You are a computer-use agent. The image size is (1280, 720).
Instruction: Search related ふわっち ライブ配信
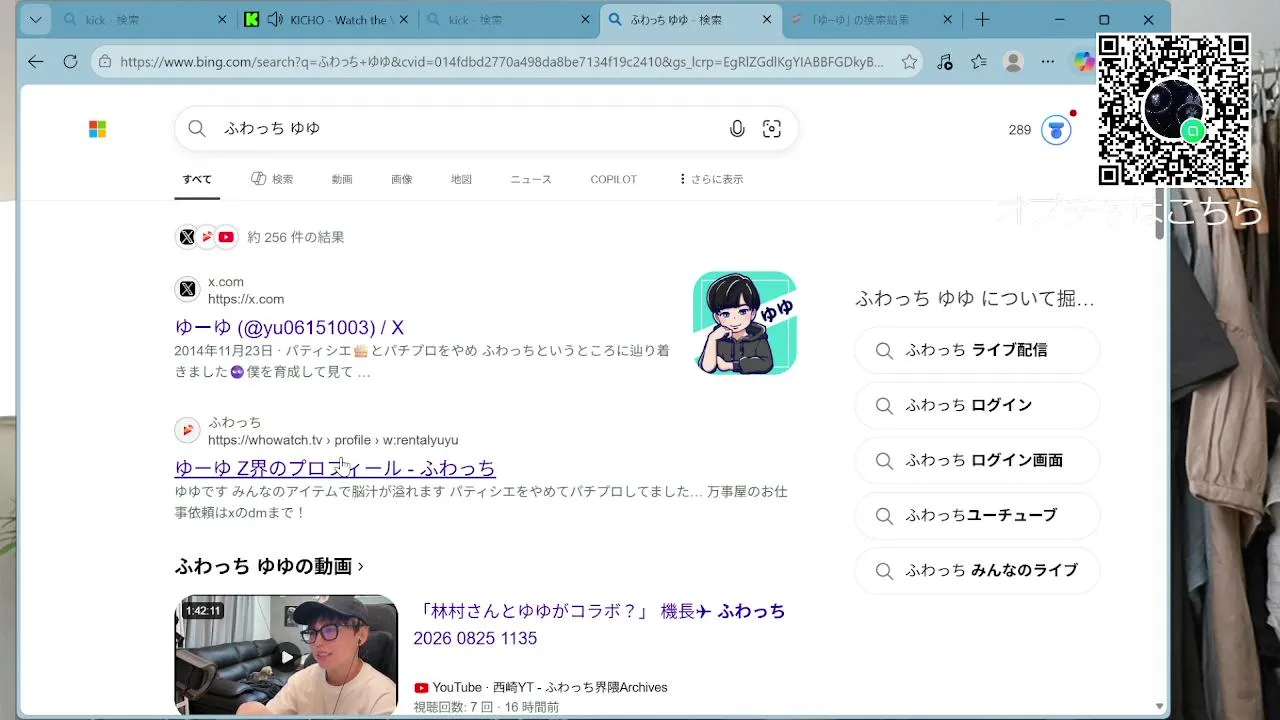coord(977,350)
